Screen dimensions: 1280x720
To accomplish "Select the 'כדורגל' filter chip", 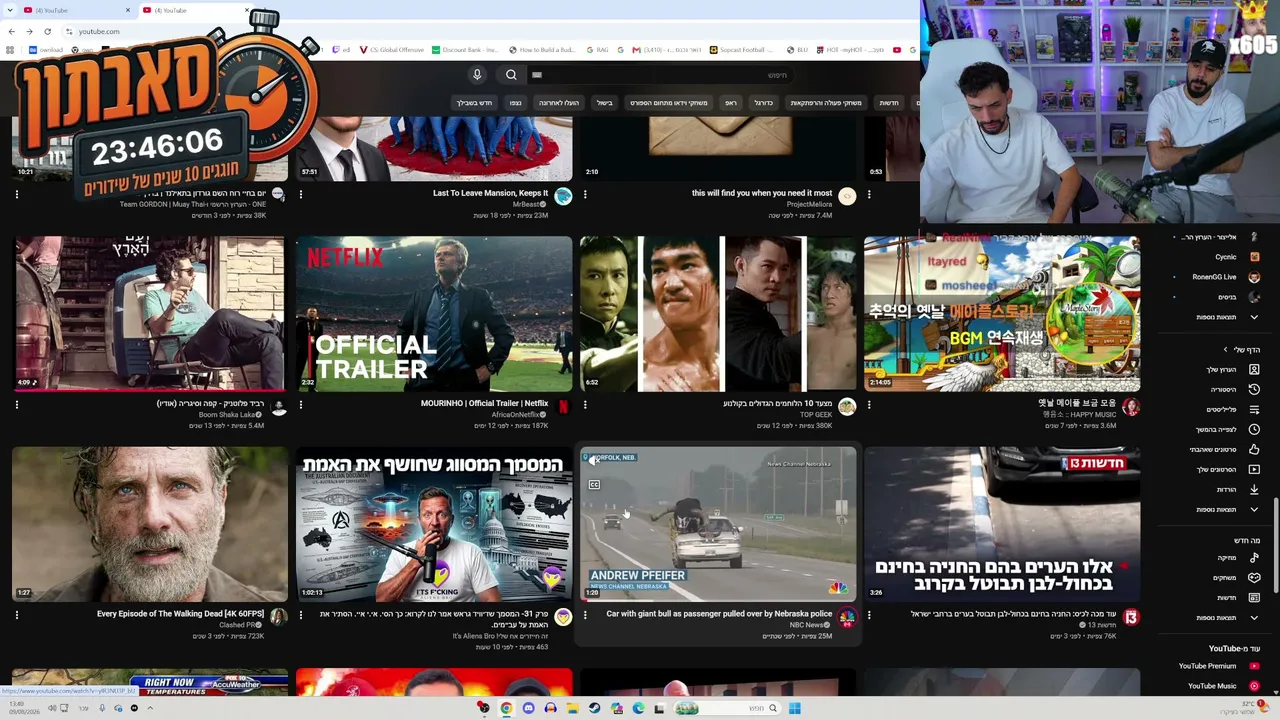I will [x=763, y=103].
